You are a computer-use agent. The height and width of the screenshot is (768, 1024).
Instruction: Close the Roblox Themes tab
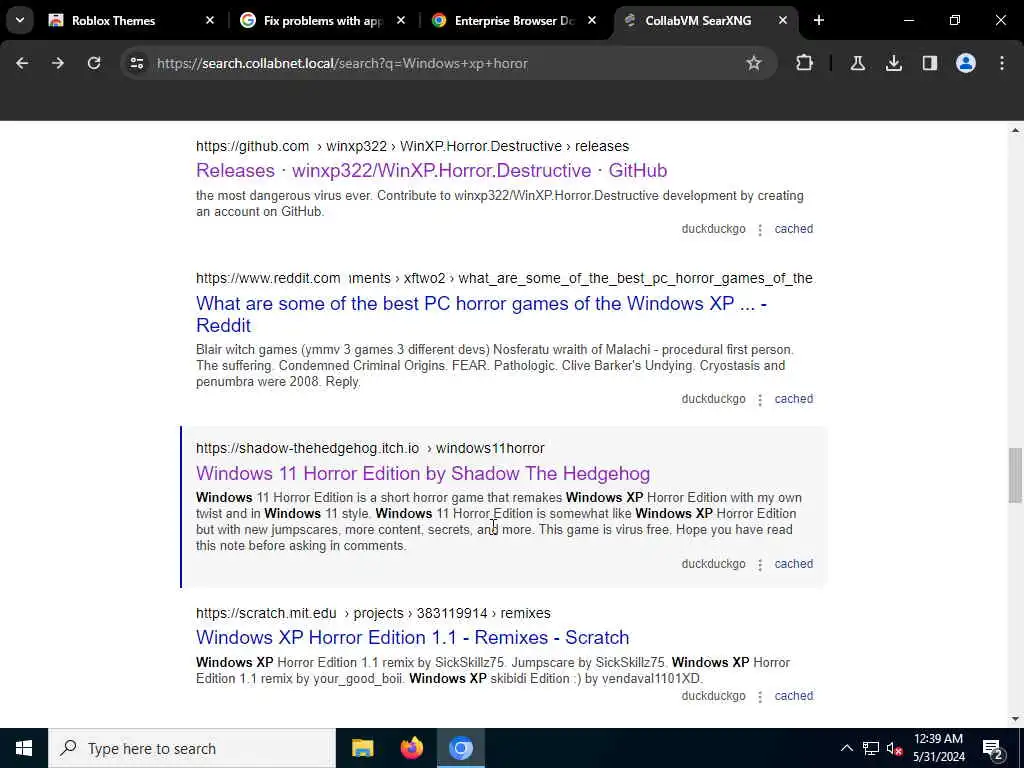210,20
